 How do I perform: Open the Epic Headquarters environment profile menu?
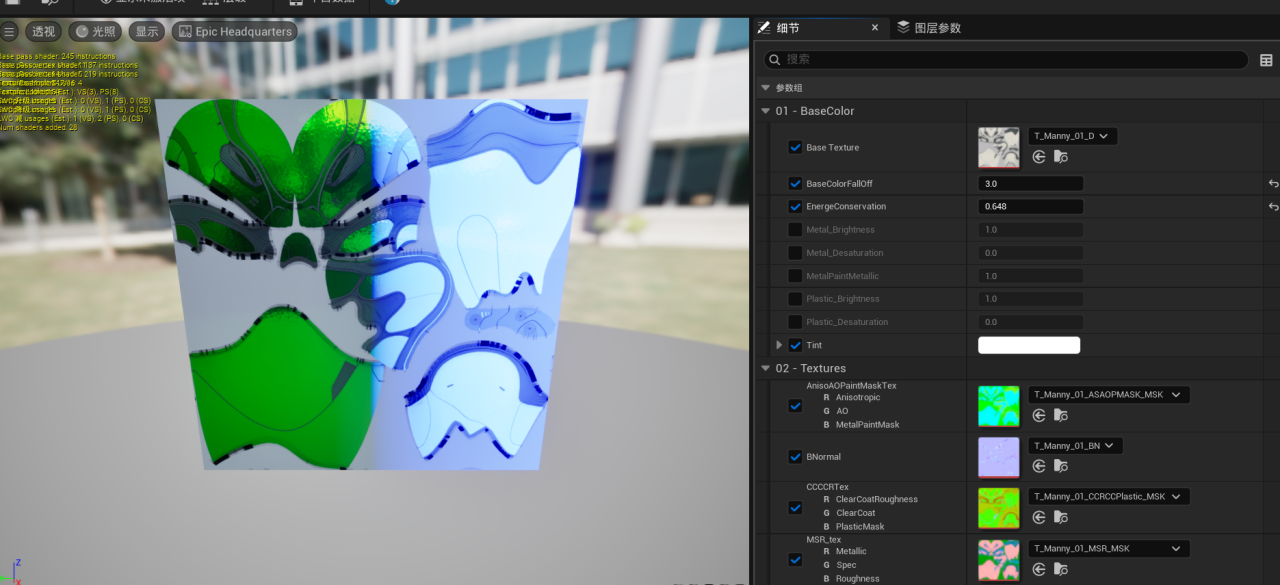(235, 32)
